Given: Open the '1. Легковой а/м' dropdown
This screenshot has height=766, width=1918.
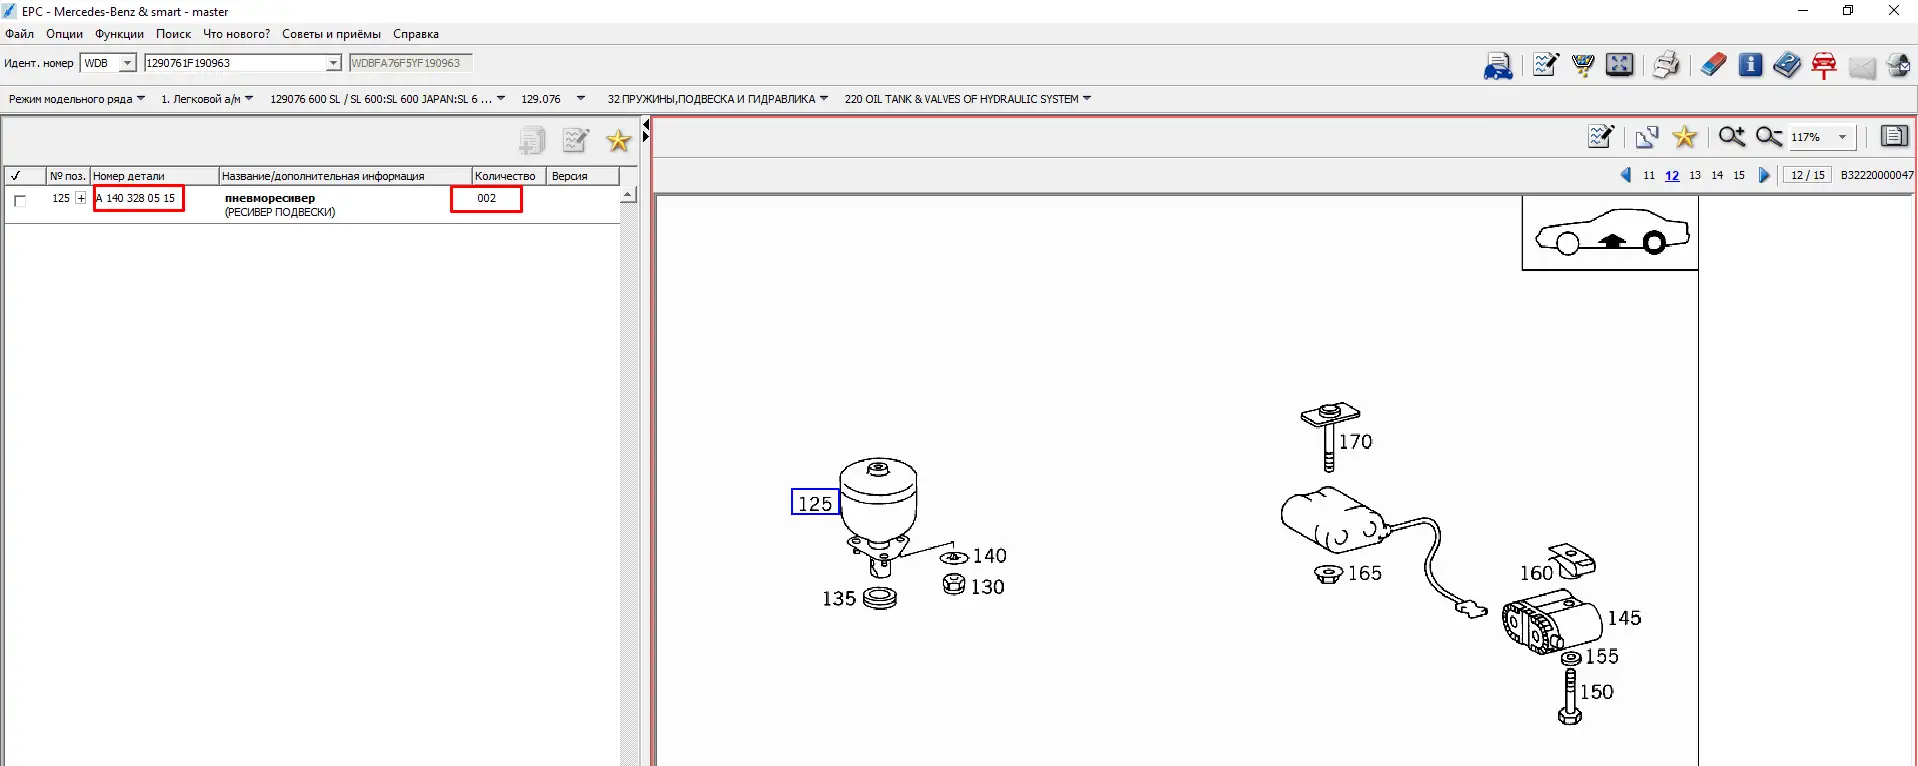Looking at the screenshot, I should coord(207,99).
